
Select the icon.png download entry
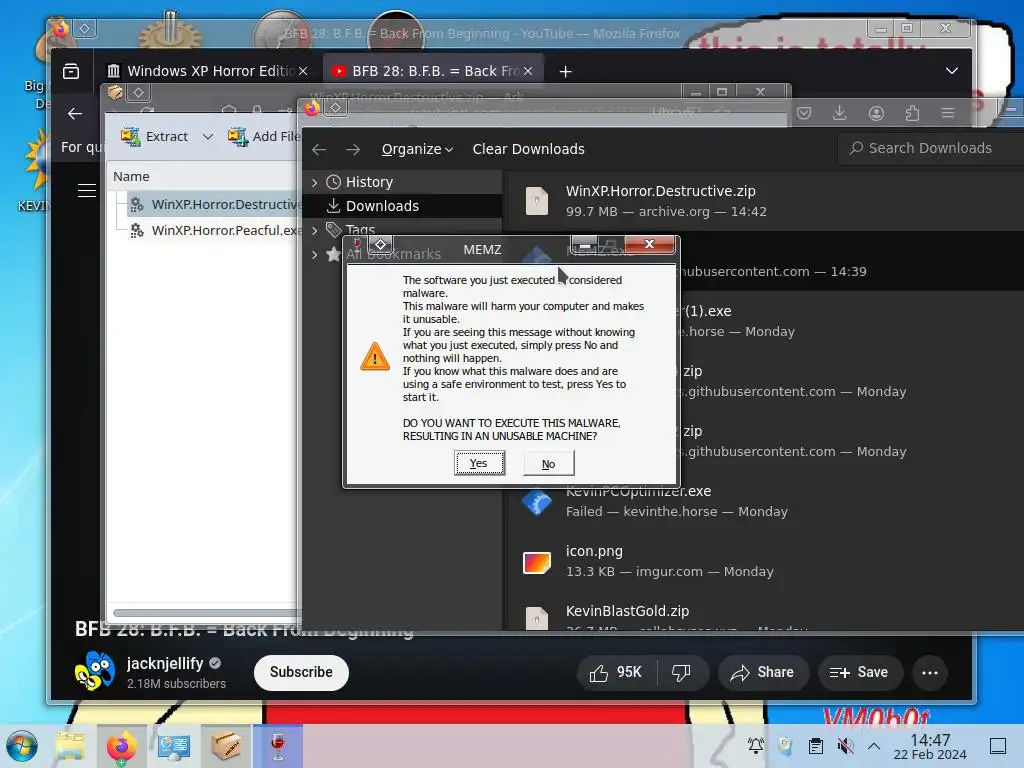point(765,561)
